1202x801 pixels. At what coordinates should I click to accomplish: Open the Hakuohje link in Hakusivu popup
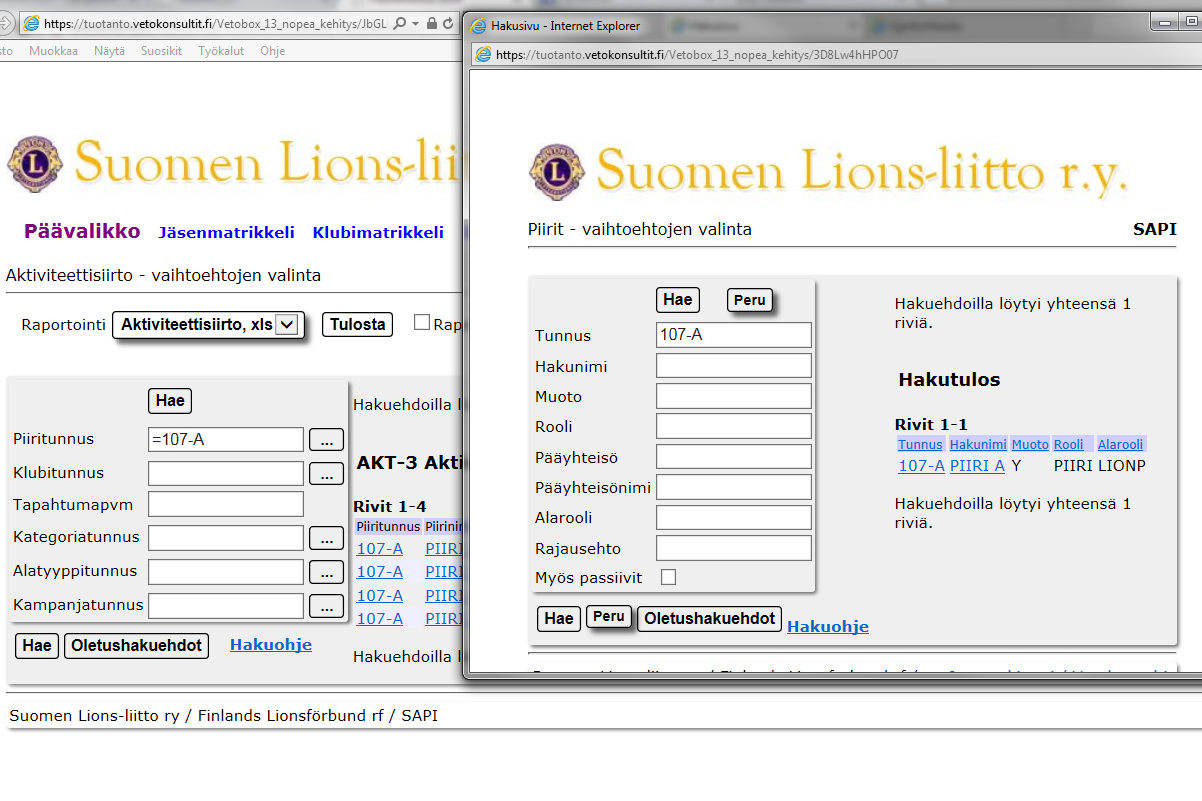pos(828,627)
